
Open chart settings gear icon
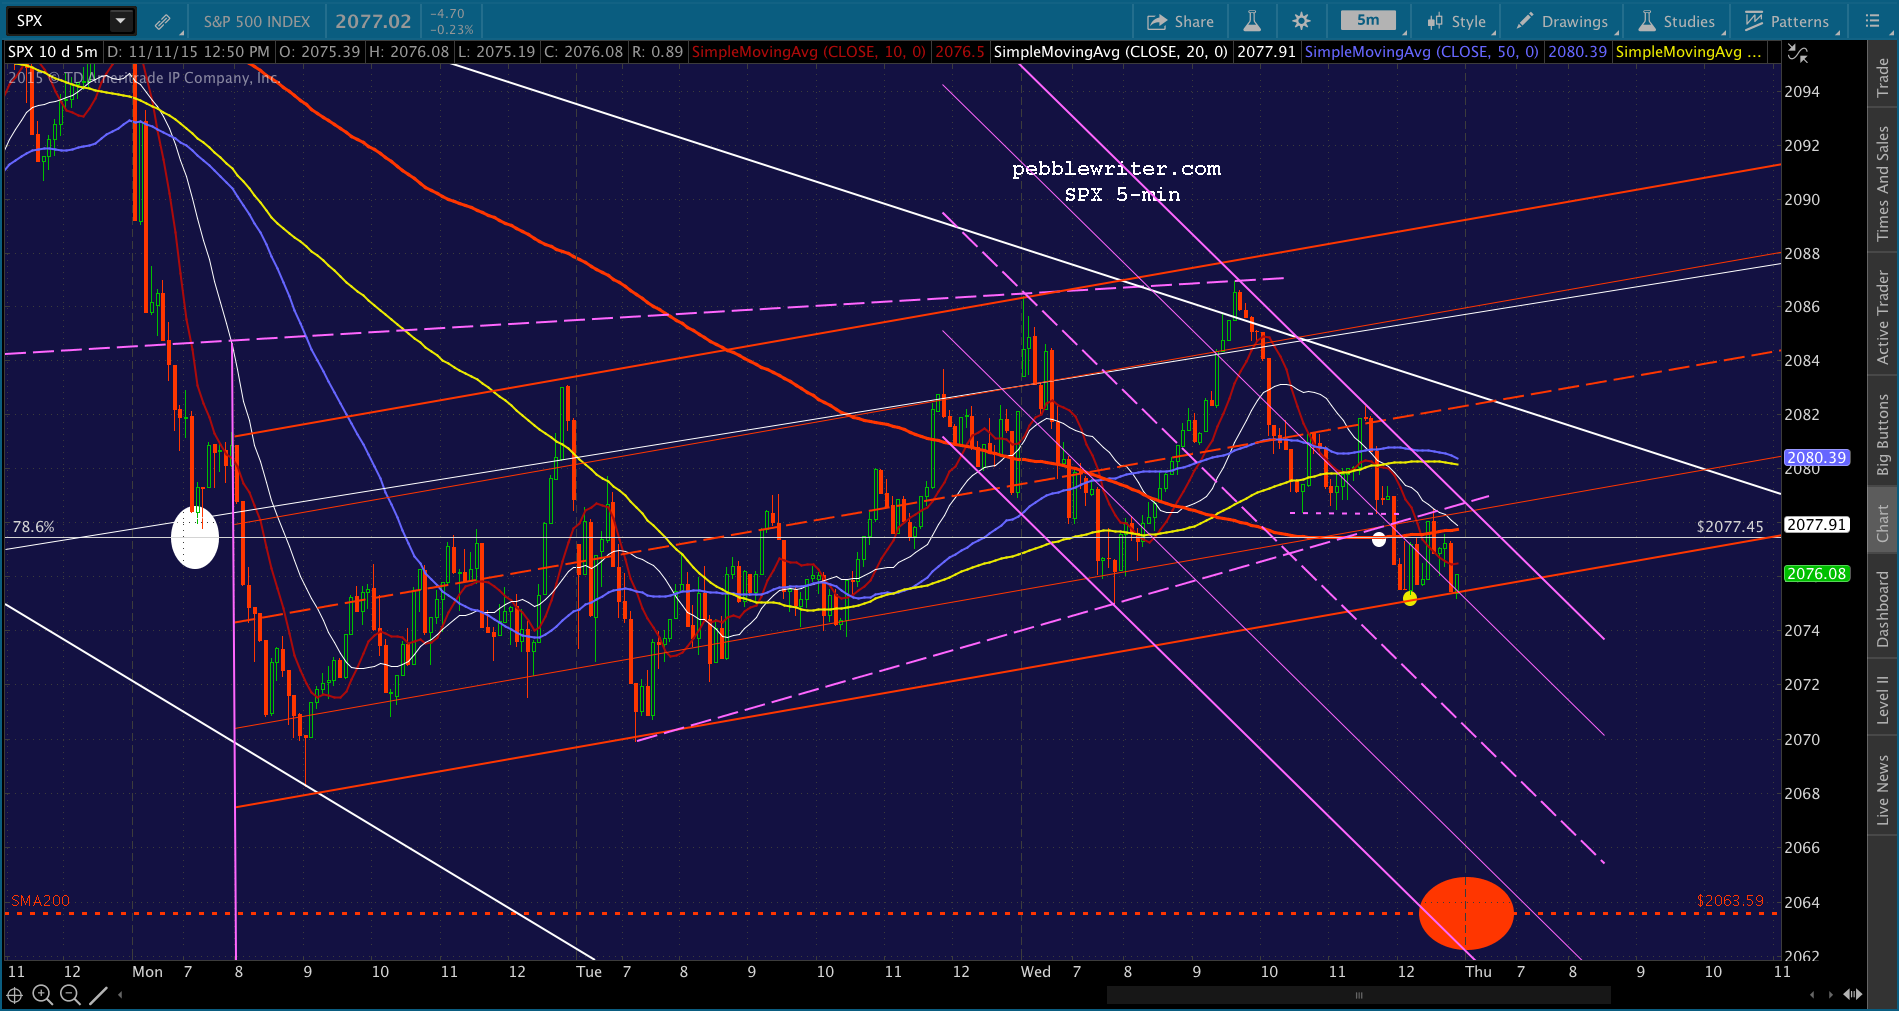coord(1301,21)
